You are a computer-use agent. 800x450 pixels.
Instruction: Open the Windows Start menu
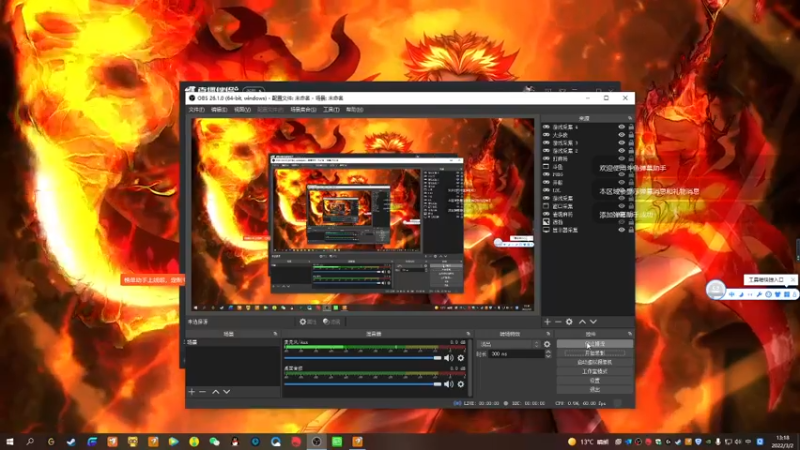point(10,441)
